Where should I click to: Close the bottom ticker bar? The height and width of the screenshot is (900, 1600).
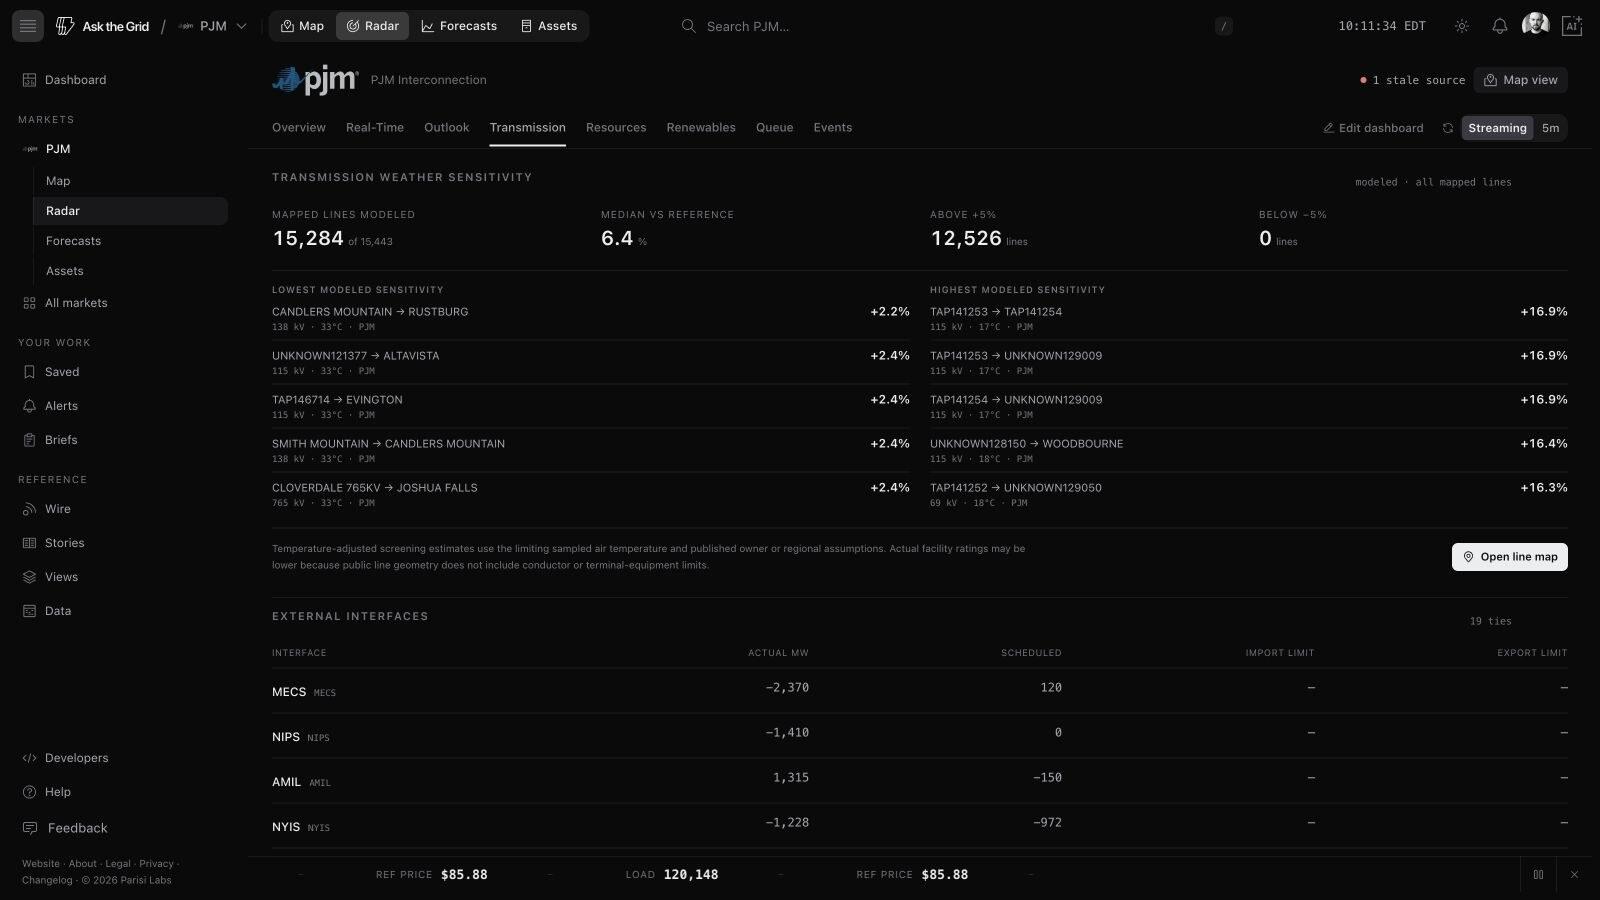point(1574,875)
